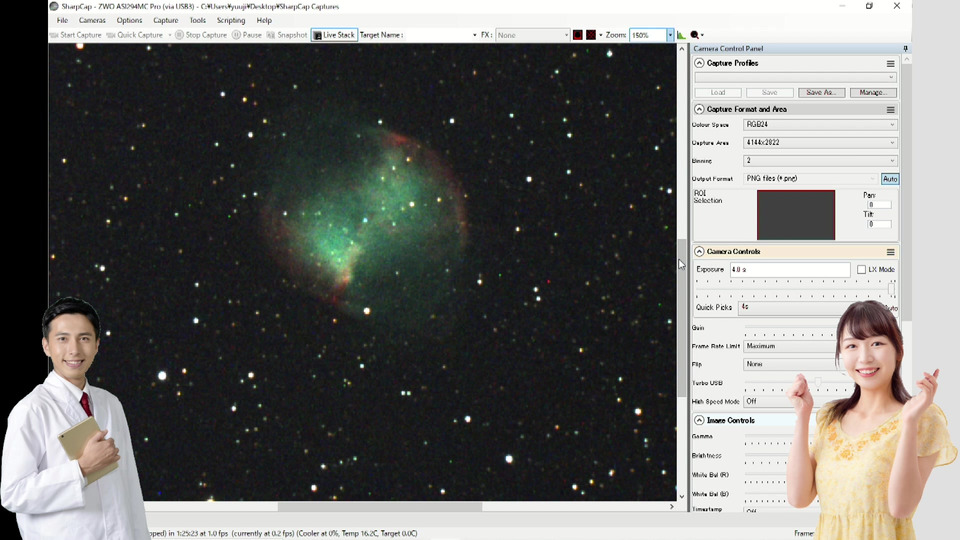Open Capture Profiles hamburger menu
This screenshot has width=960, height=540.
pos(890,64)
